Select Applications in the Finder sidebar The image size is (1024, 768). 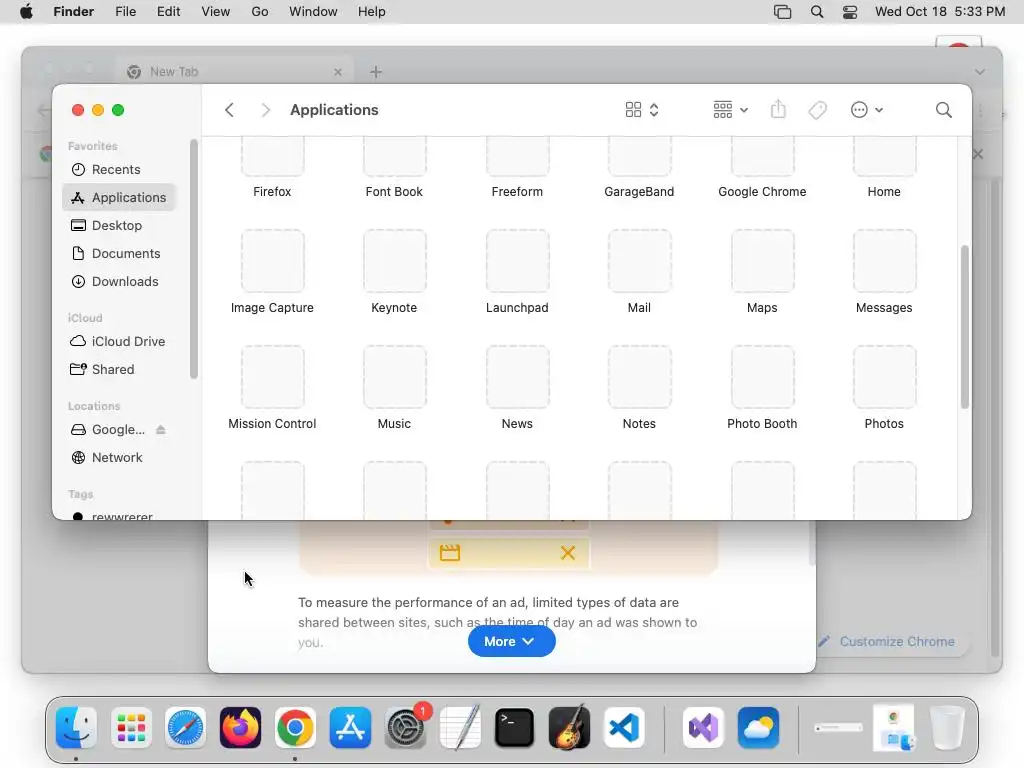click(x=119, y=197)
